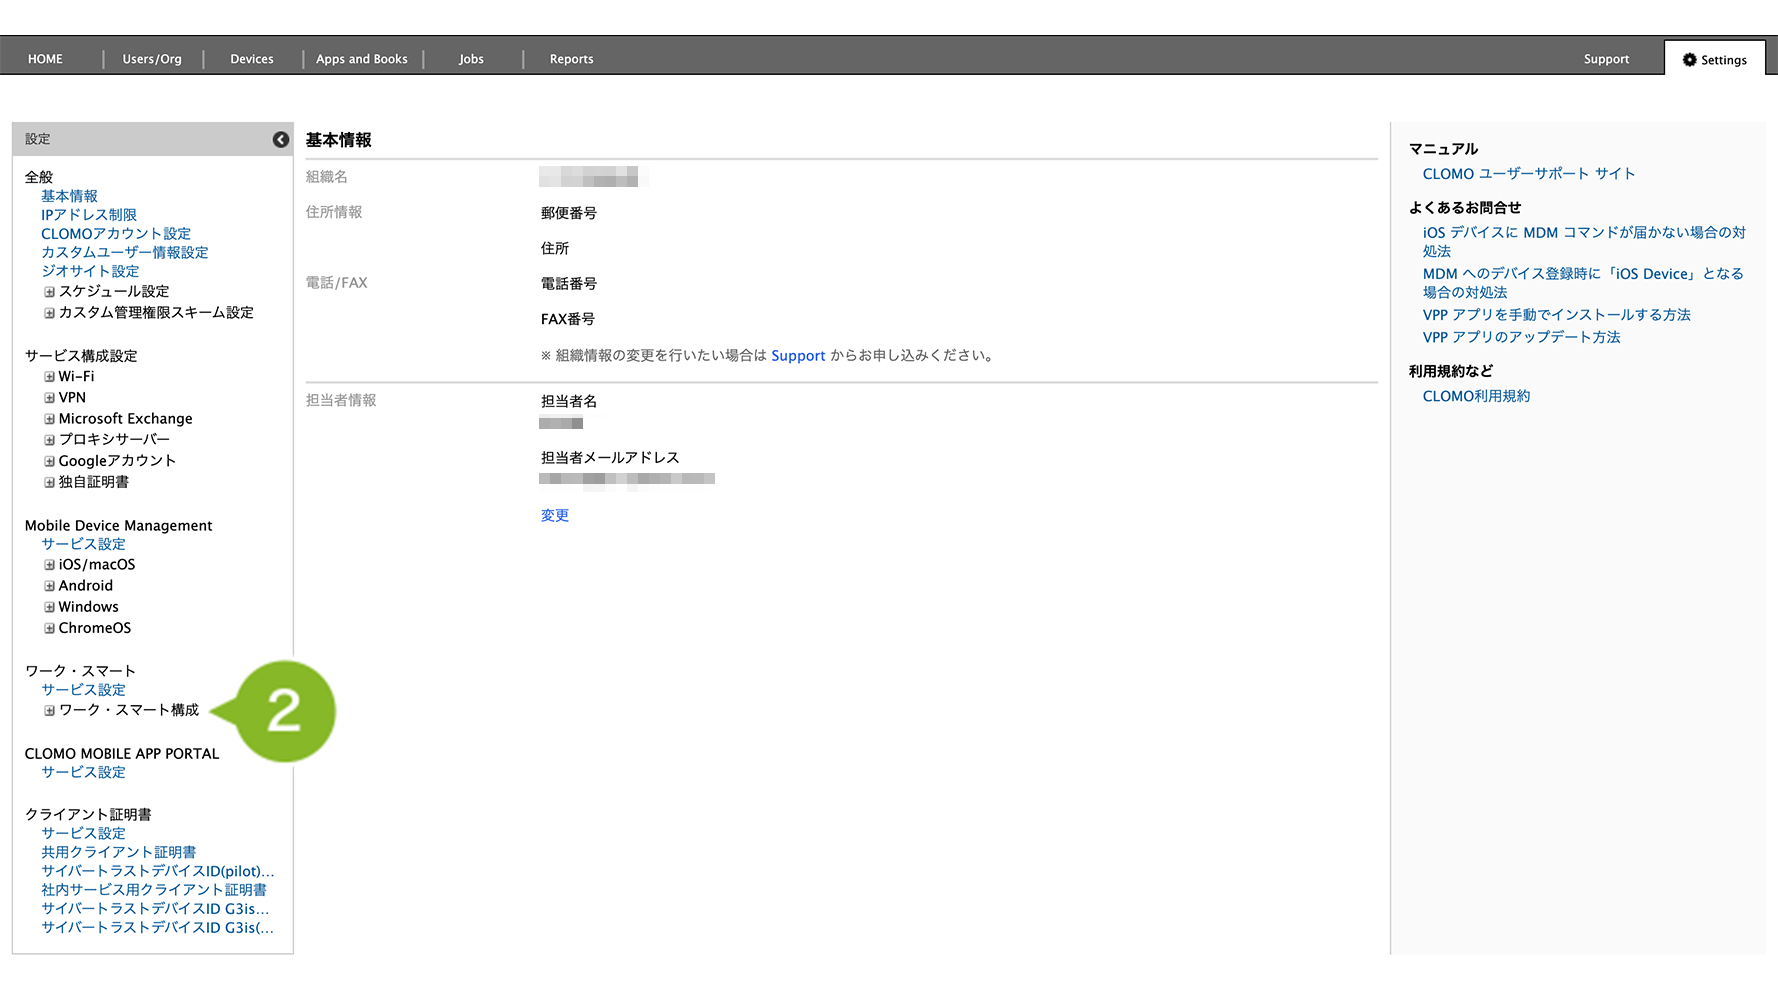Click the plus icon beside iOS/macOS
Screen dimensions: 1778x1000
click(x=49, y=565)
